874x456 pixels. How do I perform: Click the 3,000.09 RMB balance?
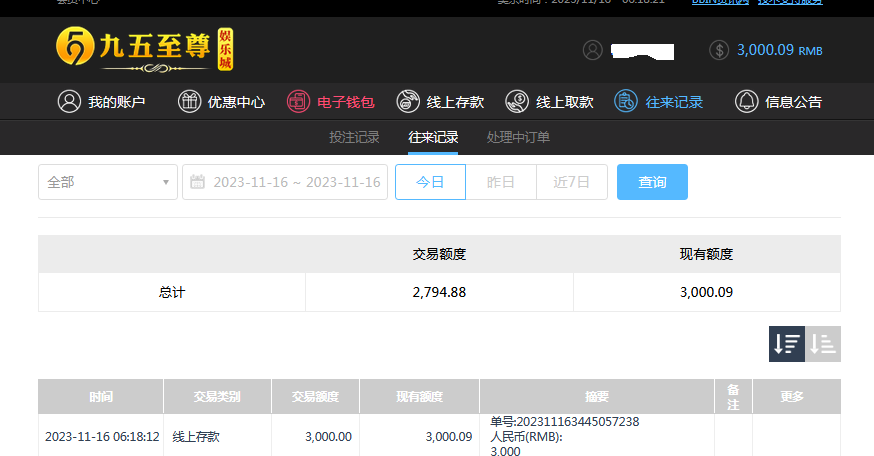click(779, 50)
